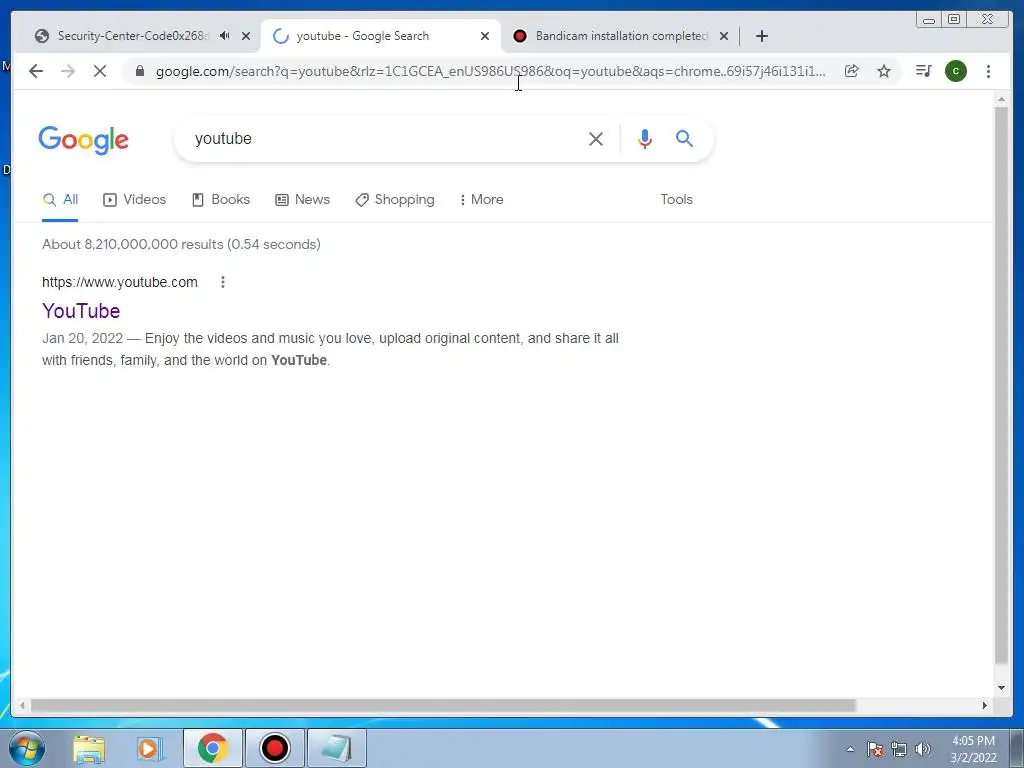This screenshot has height=768, width=1024.
Task: Expand the More search categories menu
Action: pyautogui.click(x=481, y=200)
